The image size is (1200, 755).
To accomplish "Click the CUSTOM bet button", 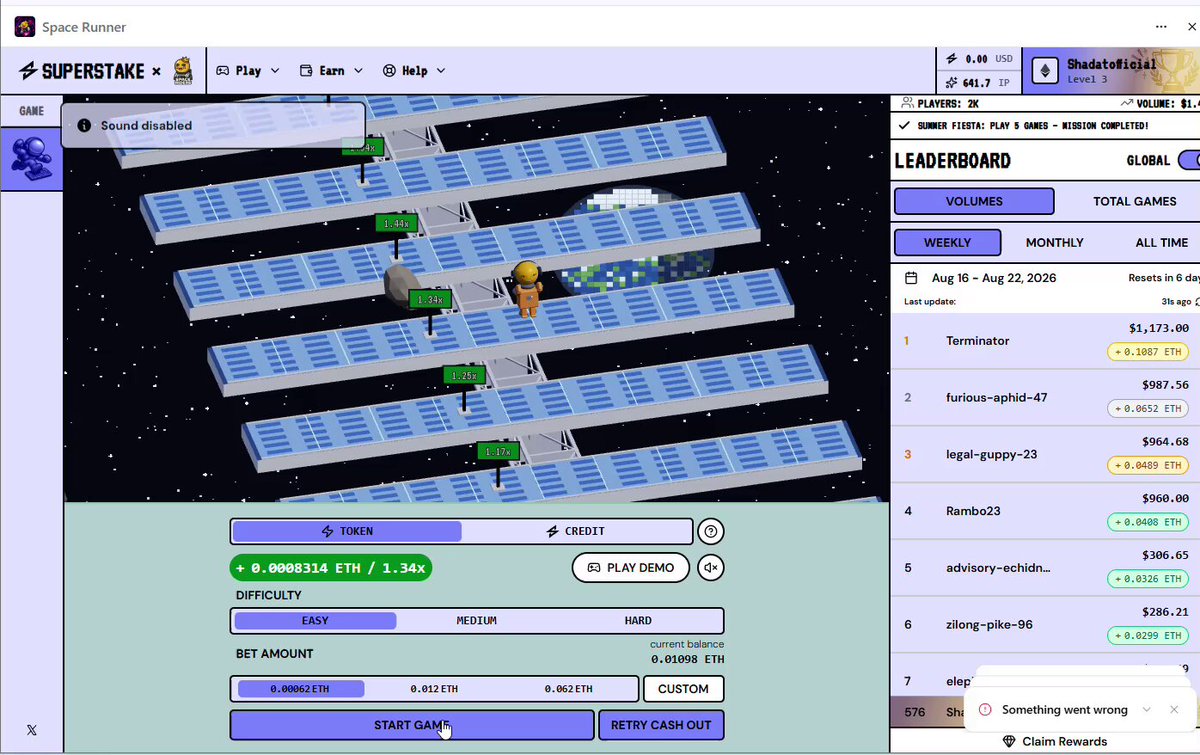I will [x=684, y=689].
